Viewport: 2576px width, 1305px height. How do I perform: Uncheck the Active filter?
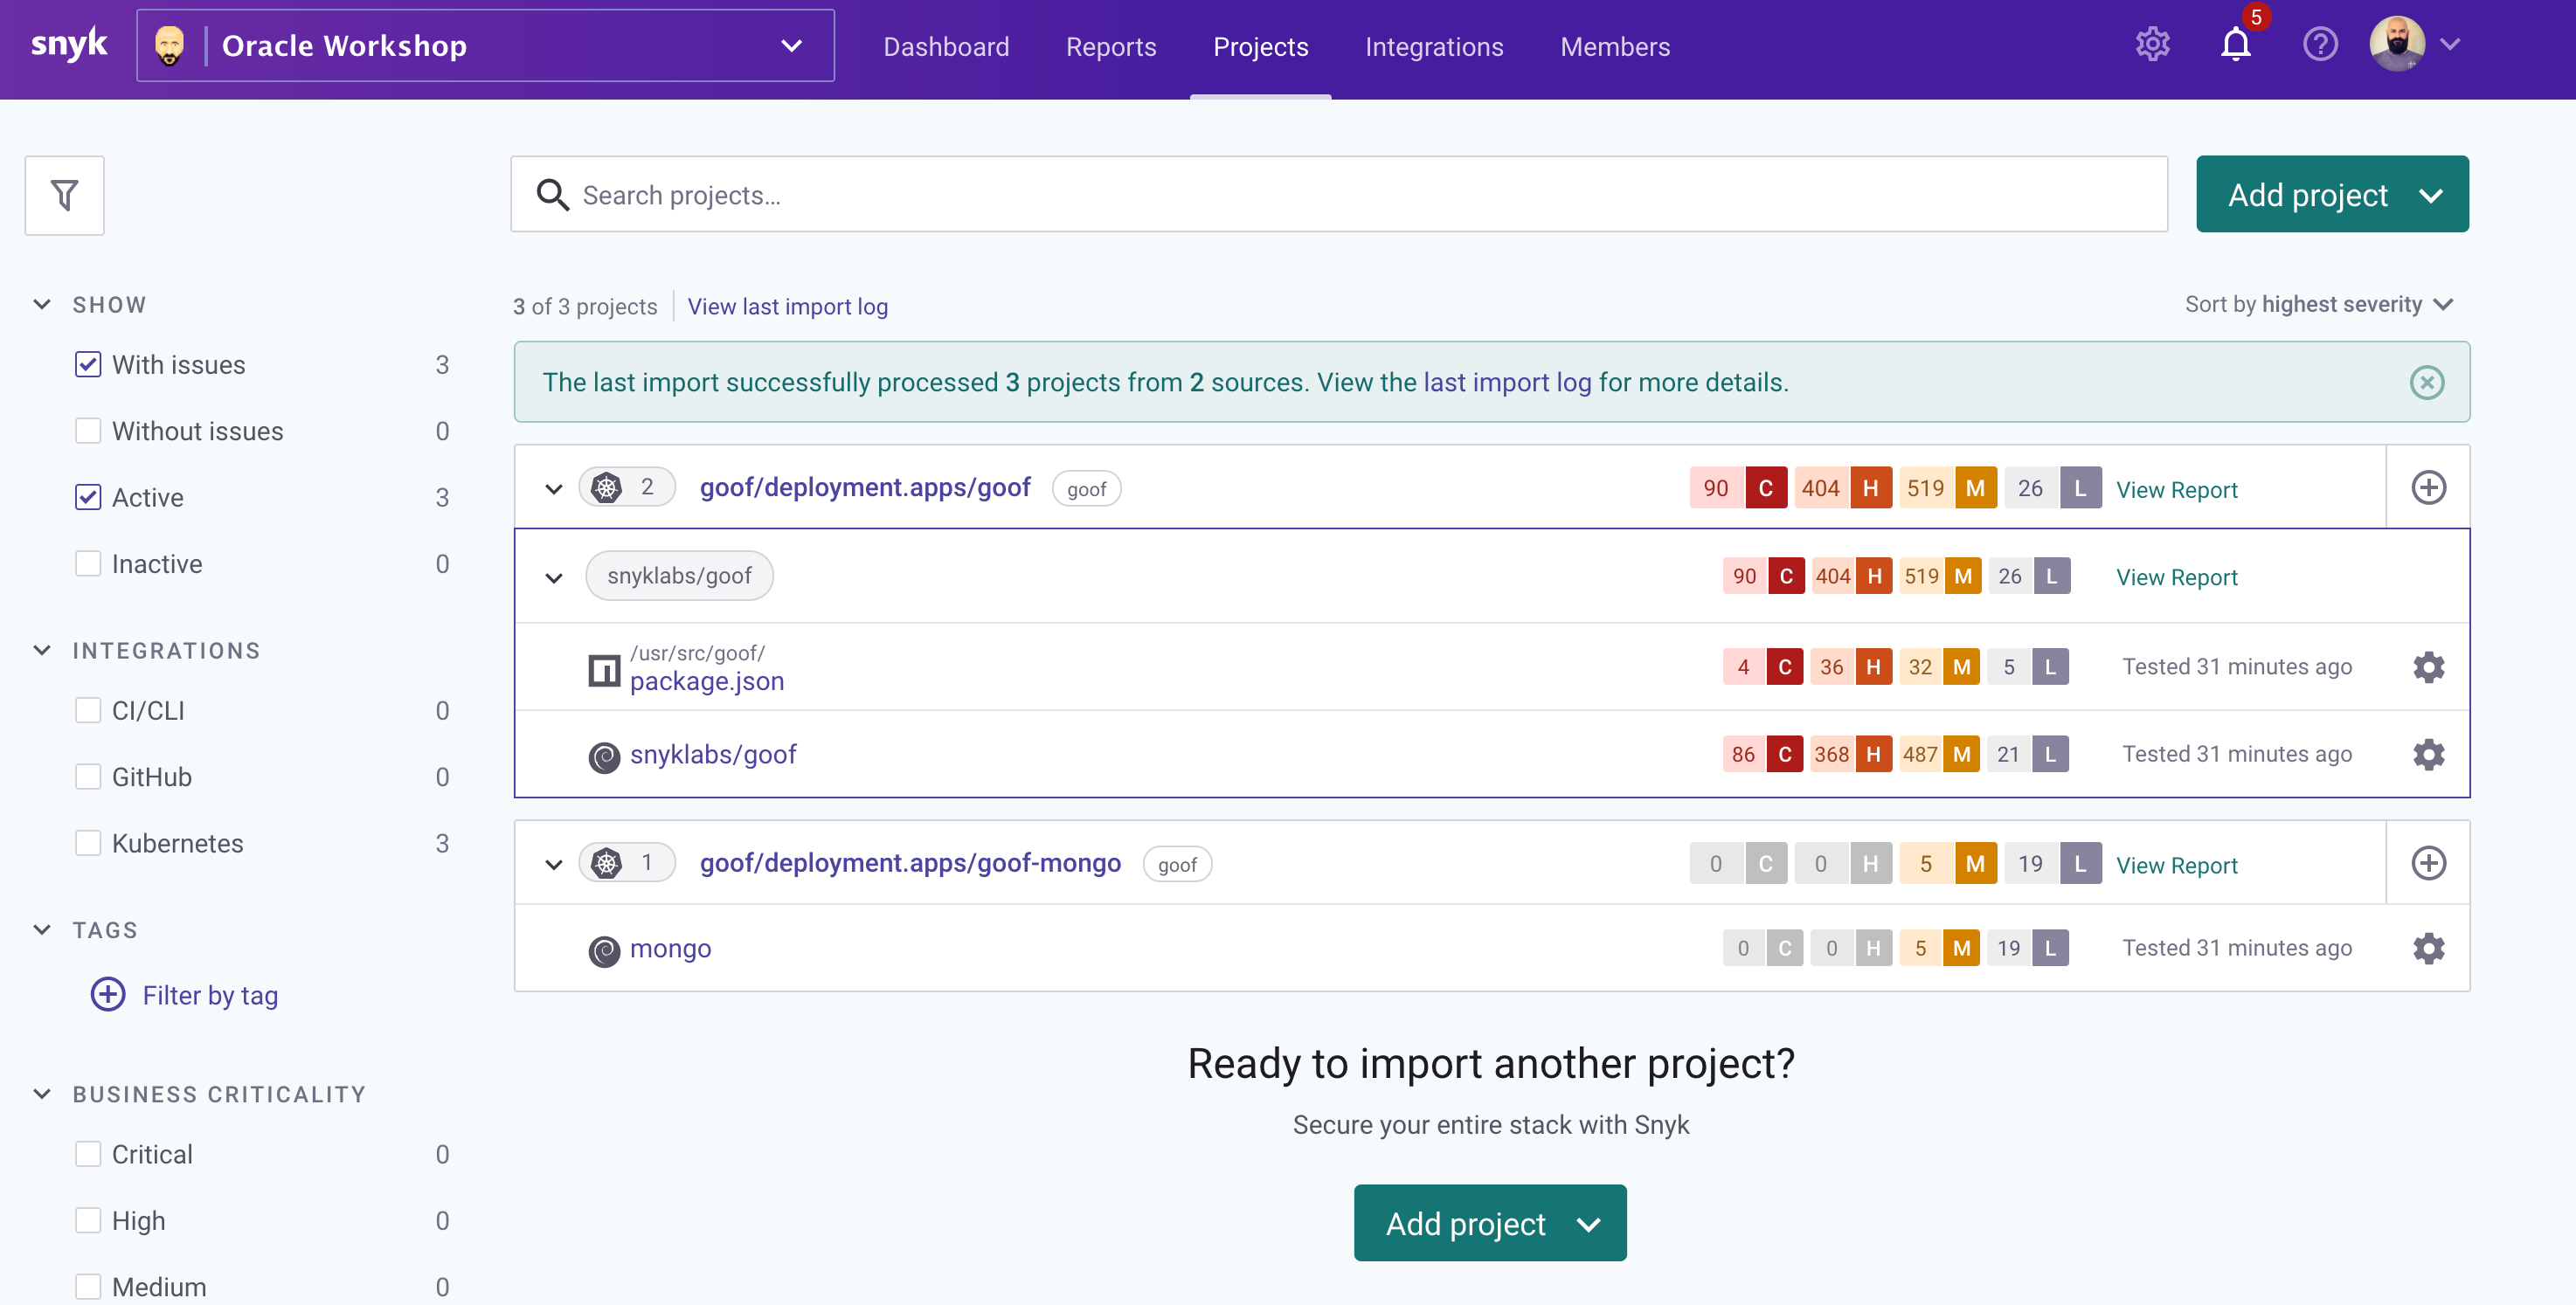88,497
